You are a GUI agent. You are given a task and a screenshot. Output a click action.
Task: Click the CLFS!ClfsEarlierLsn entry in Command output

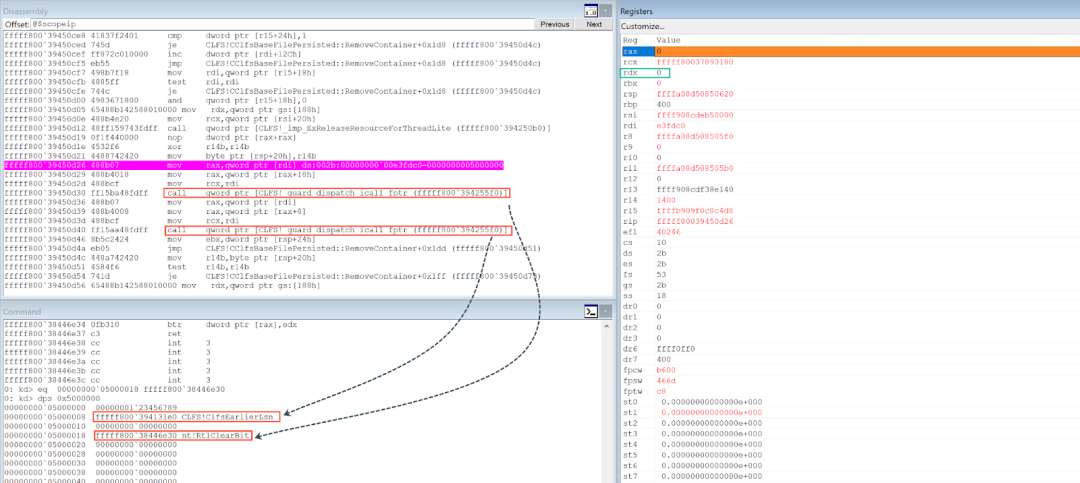(x=186, y=415)
